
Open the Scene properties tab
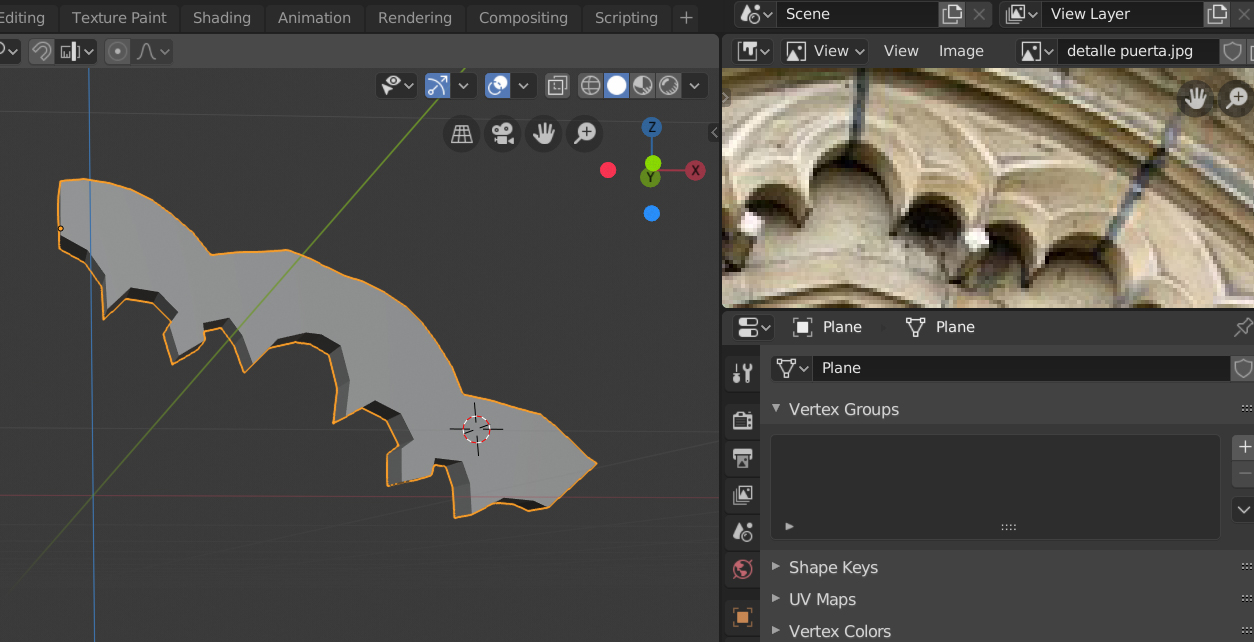point(742,532)
